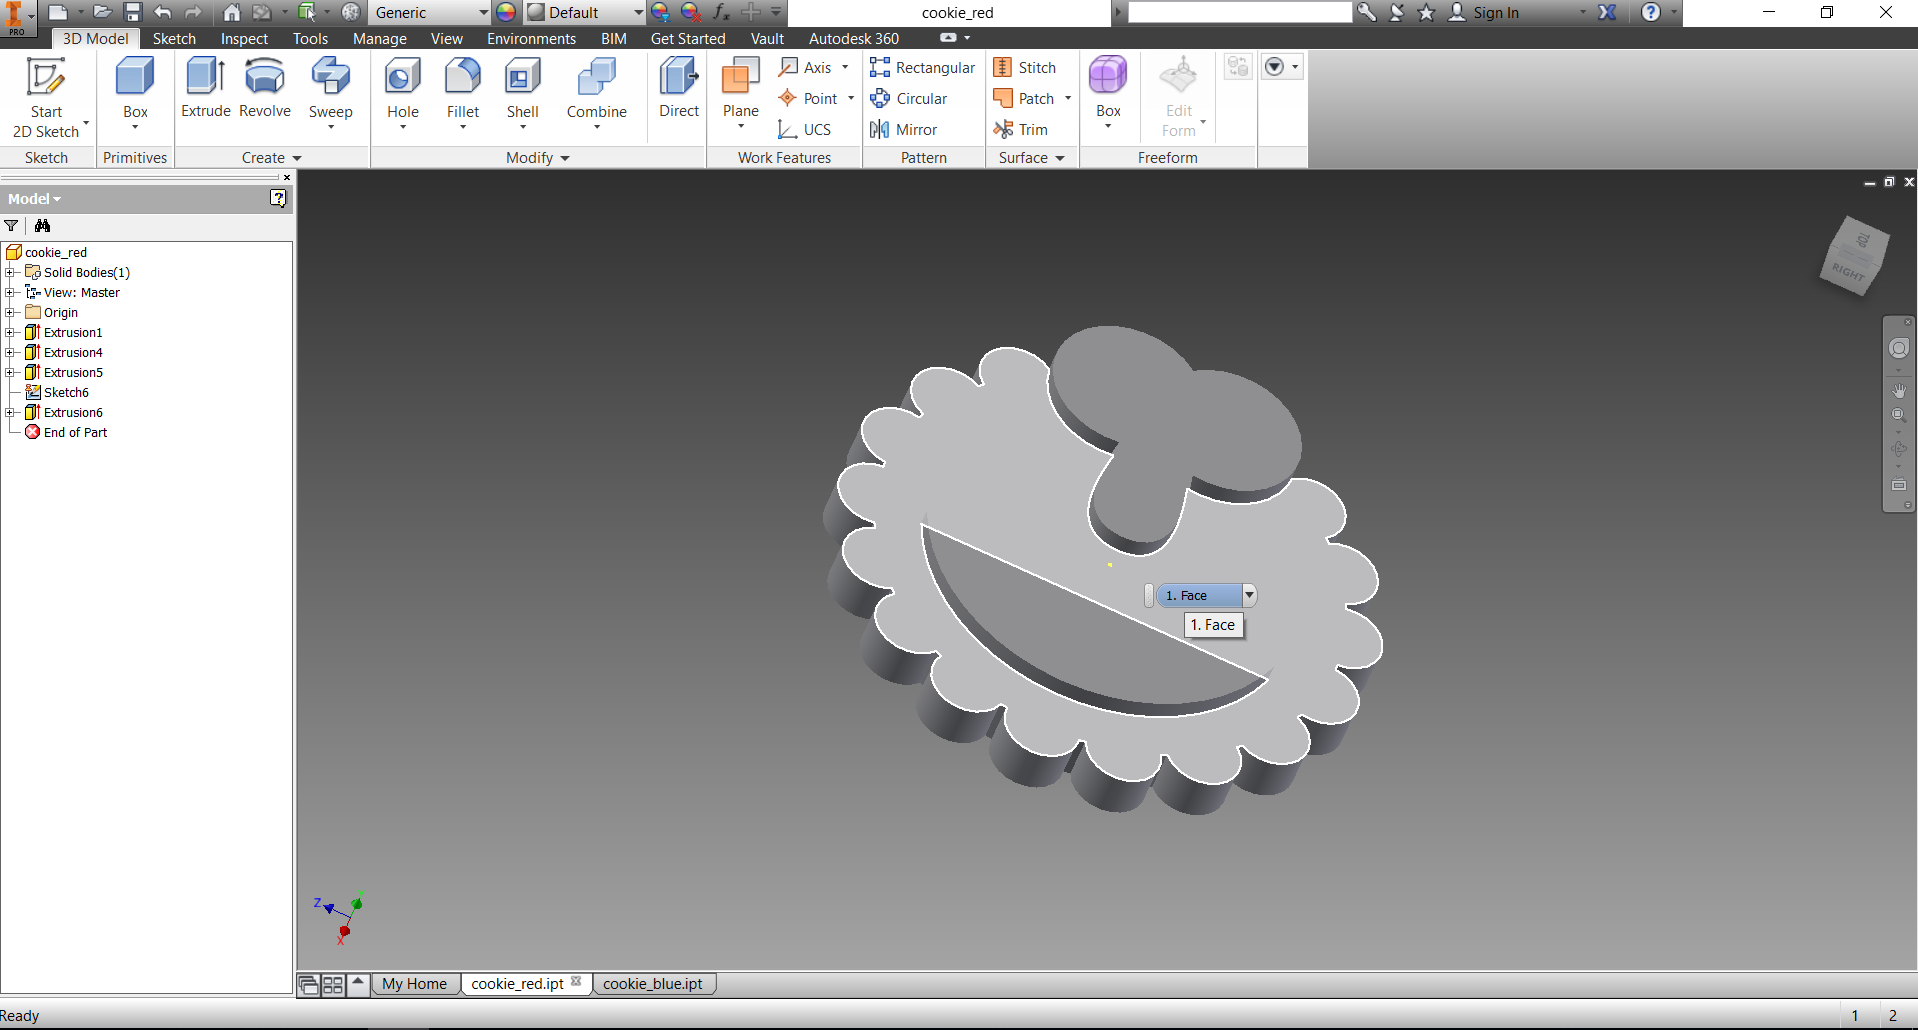The width and height of the screenshot is (1918, 1030).
Task: Start a new 2D Sketch
Action: coord(46,96)
